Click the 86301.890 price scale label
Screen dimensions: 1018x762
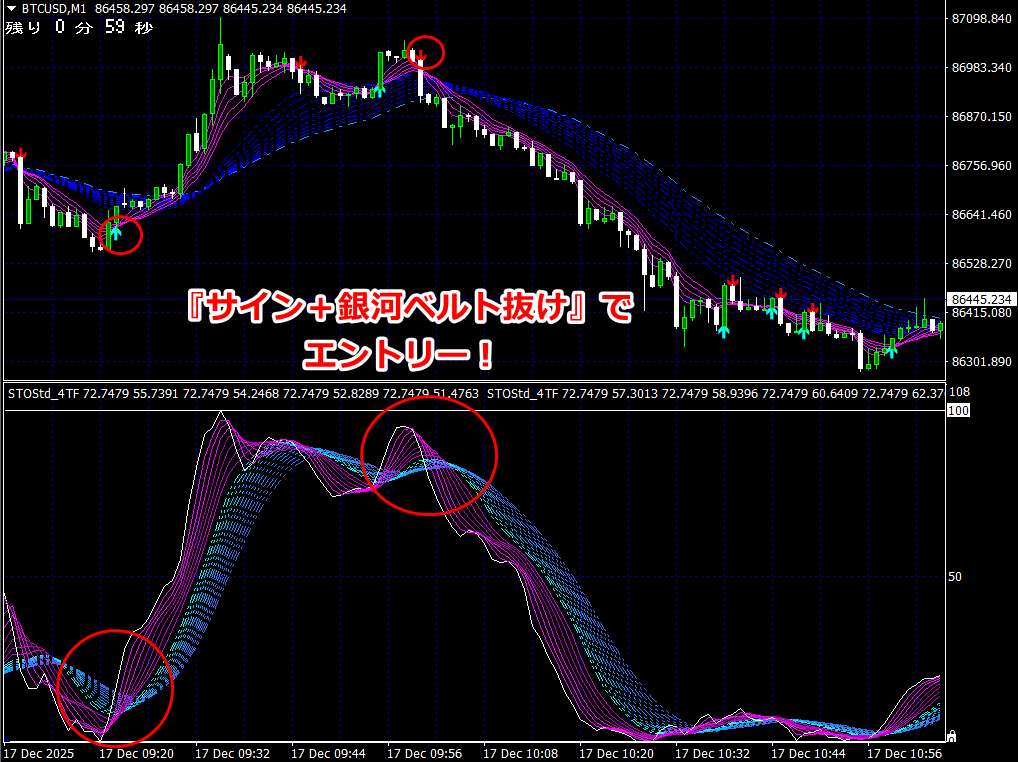pyautogui.click(x=982, y=362)
